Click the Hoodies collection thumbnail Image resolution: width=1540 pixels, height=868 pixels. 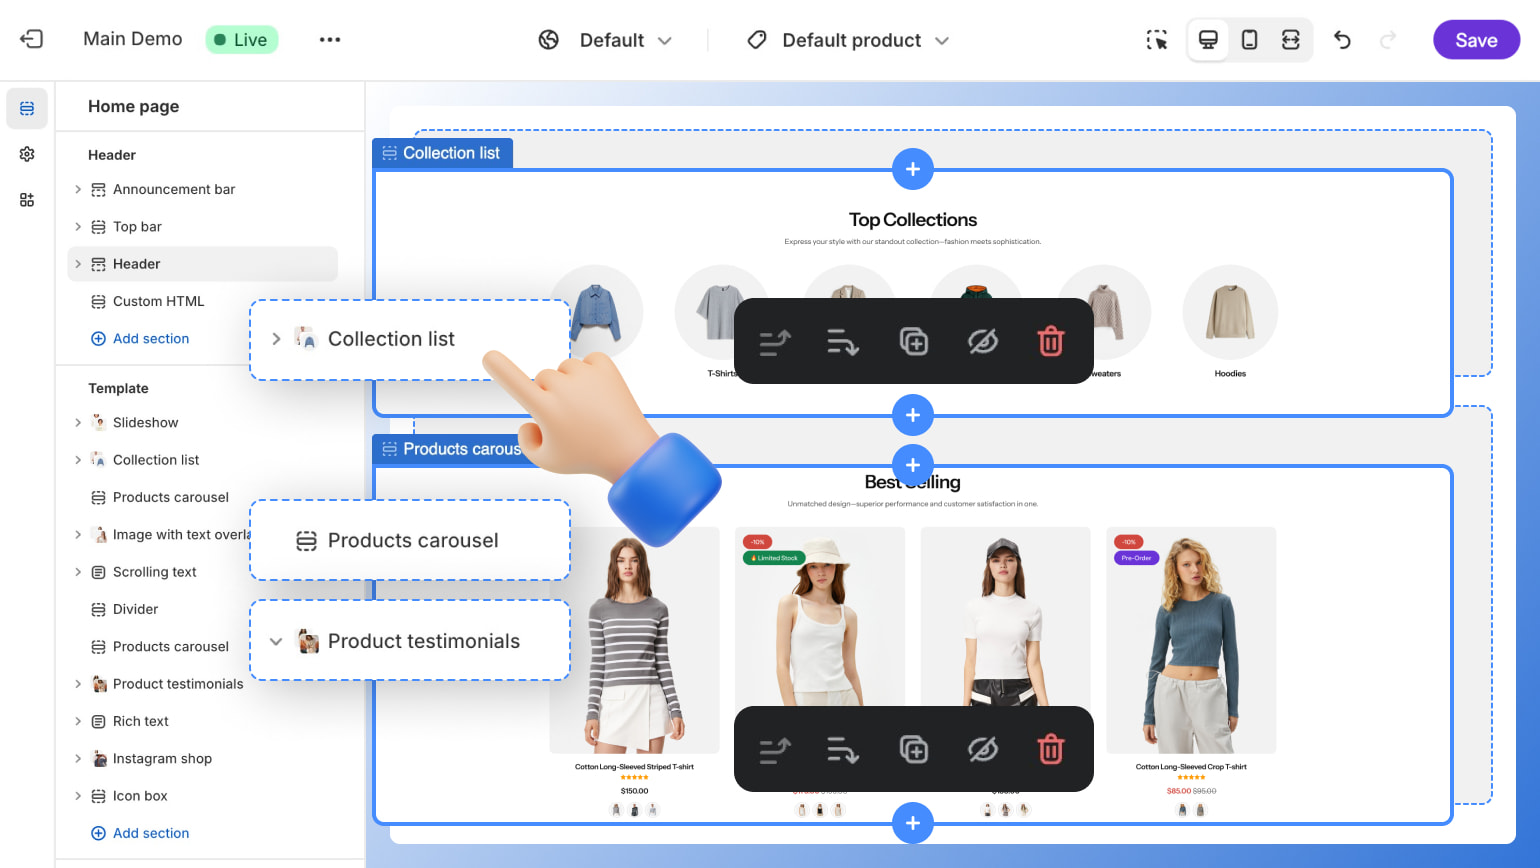click(x=1229, y=313)
